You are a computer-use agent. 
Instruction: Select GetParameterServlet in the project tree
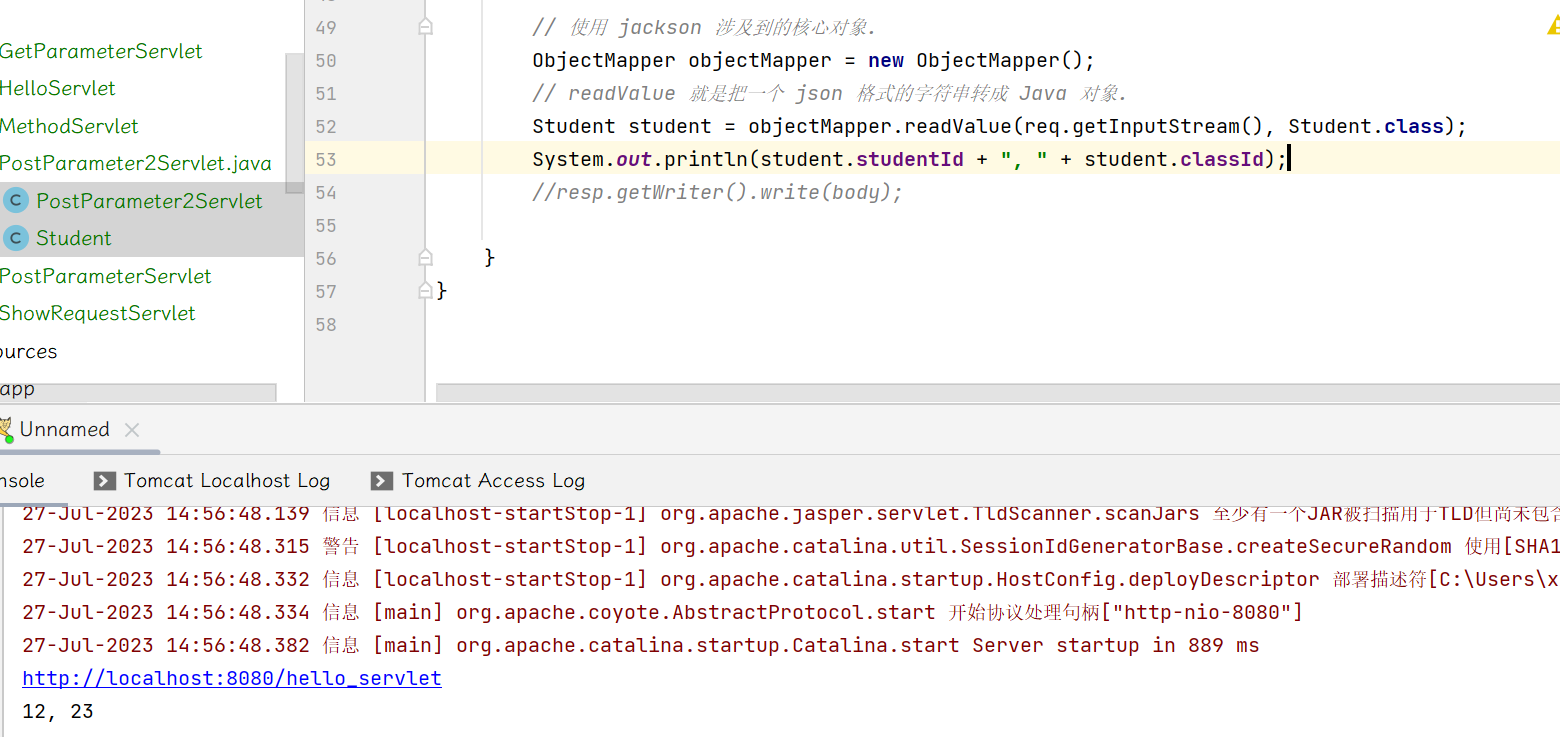coord(101,51)
